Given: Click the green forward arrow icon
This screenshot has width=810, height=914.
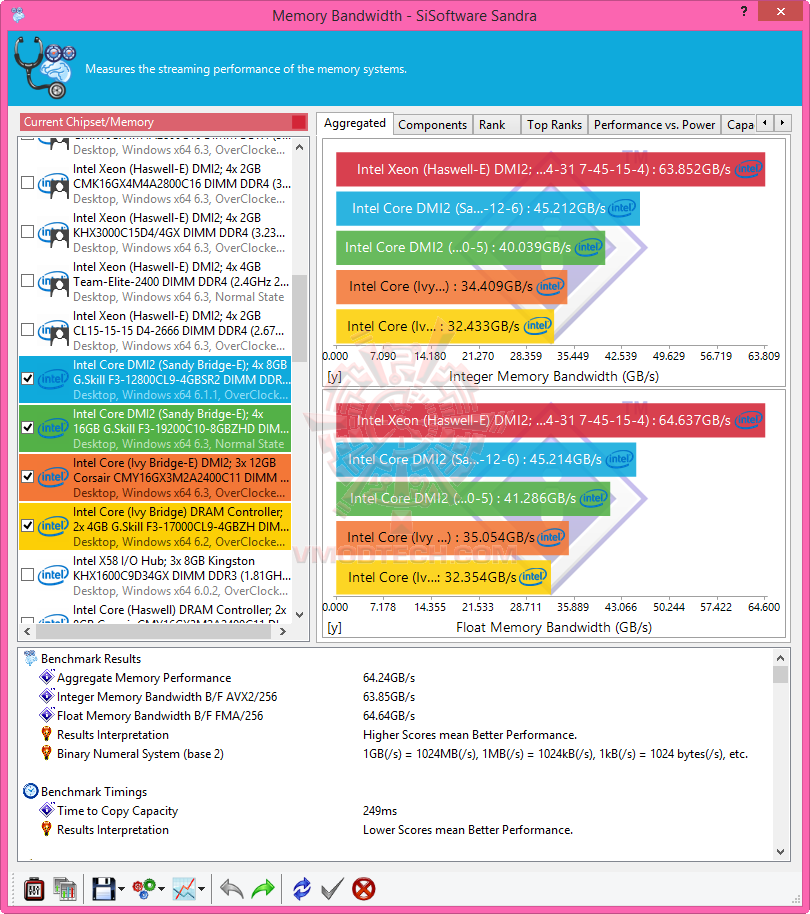Looking at the screenshot, I should 263,889.
